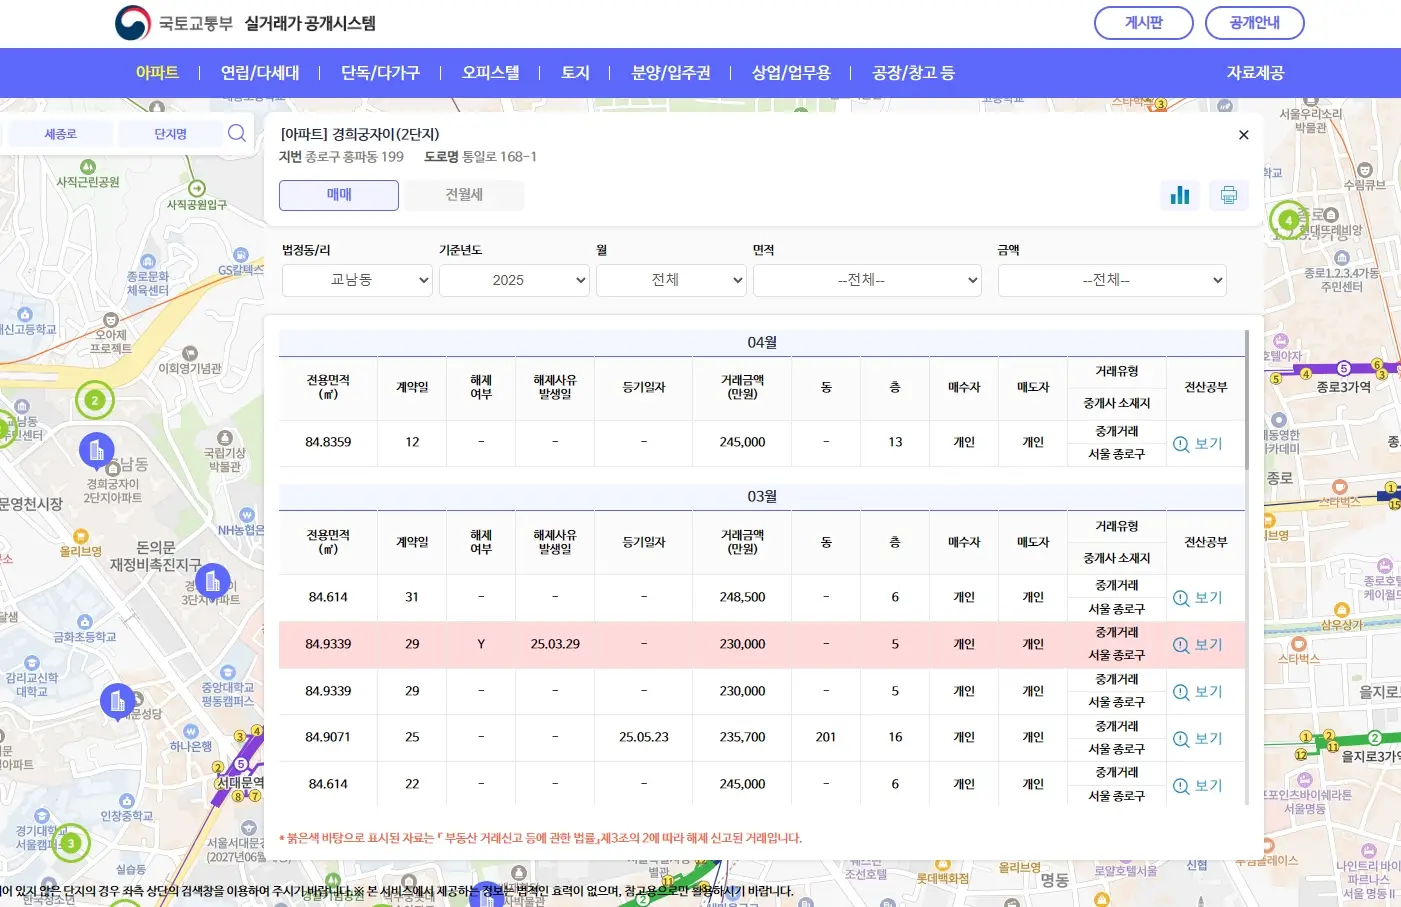Open the 보기 link in the April transaction row

point(1198,443)
